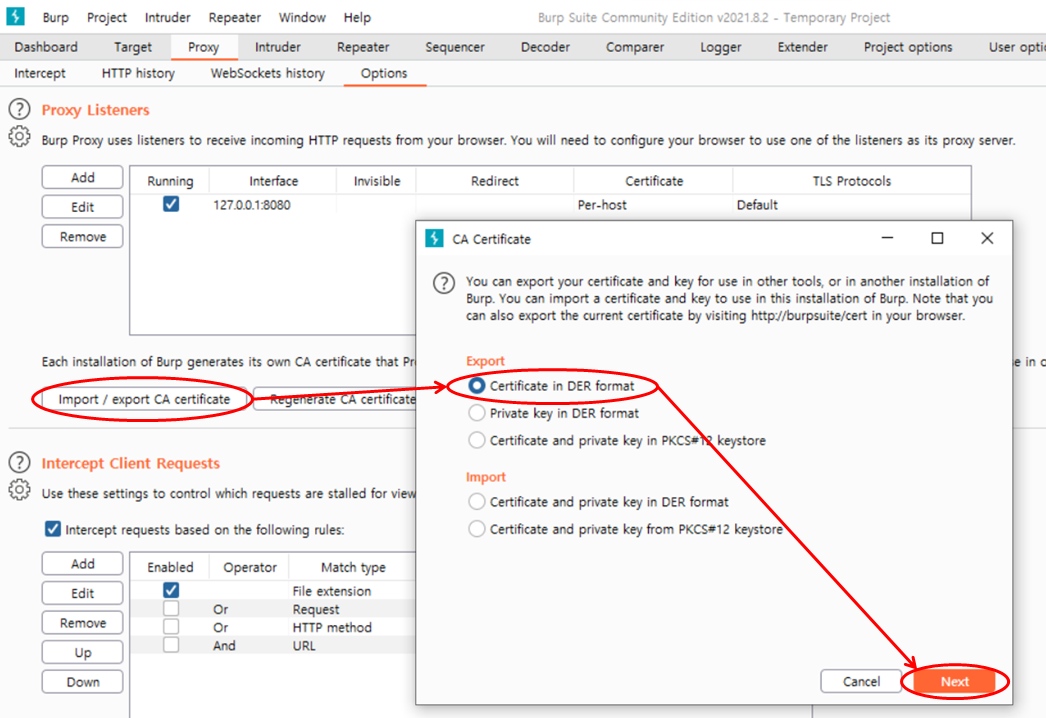The image size is (1046, 718).
Task: Click Regenerate CA certificate button
Action: (x=335, y=399)
